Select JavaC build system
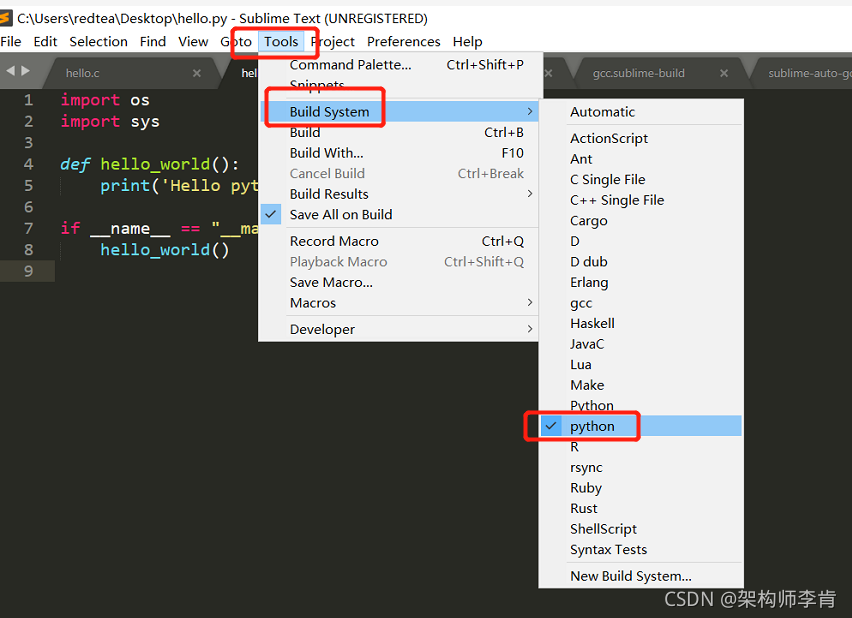This screenshot has width=852, height=618. 641,344
